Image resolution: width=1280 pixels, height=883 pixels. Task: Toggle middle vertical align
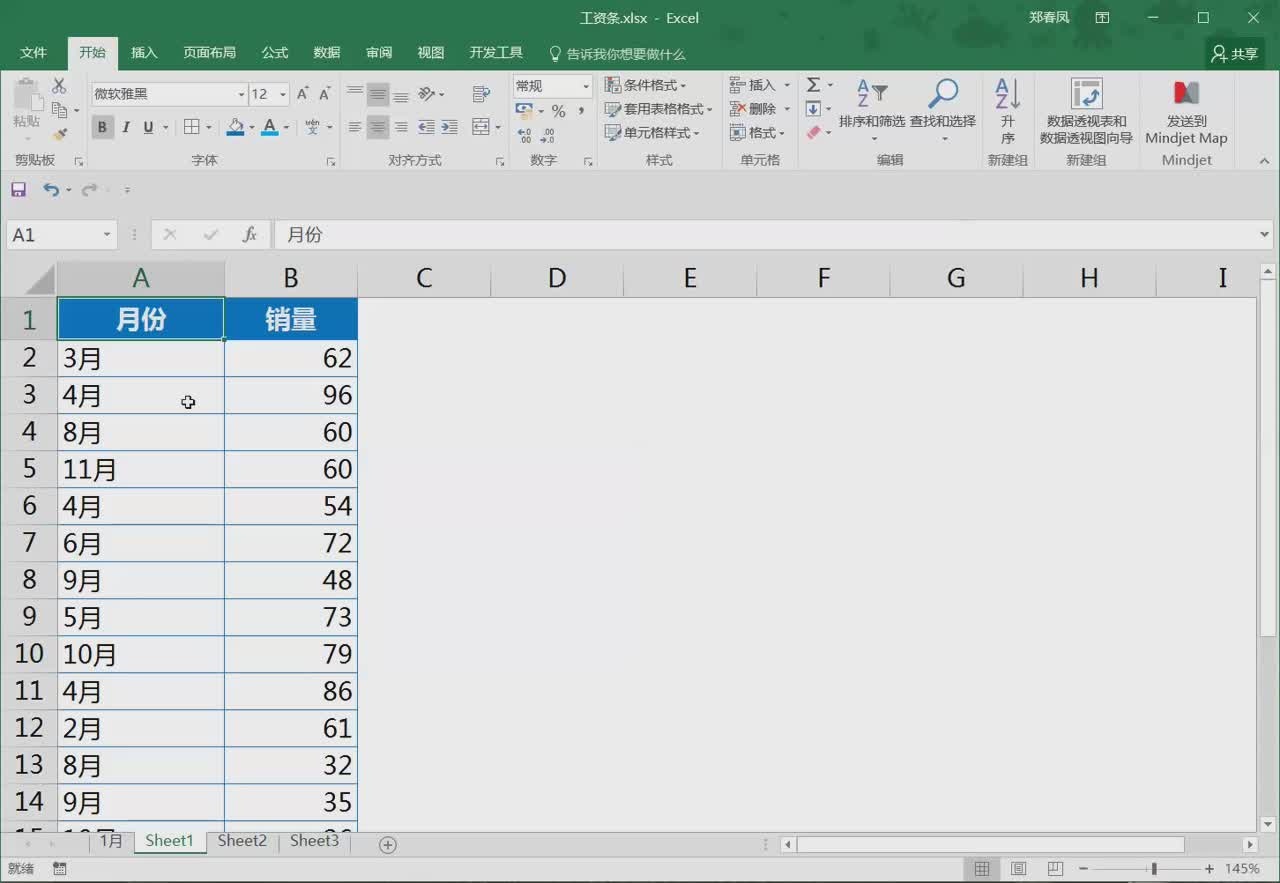pyautogui.click(x=378, y=94)
